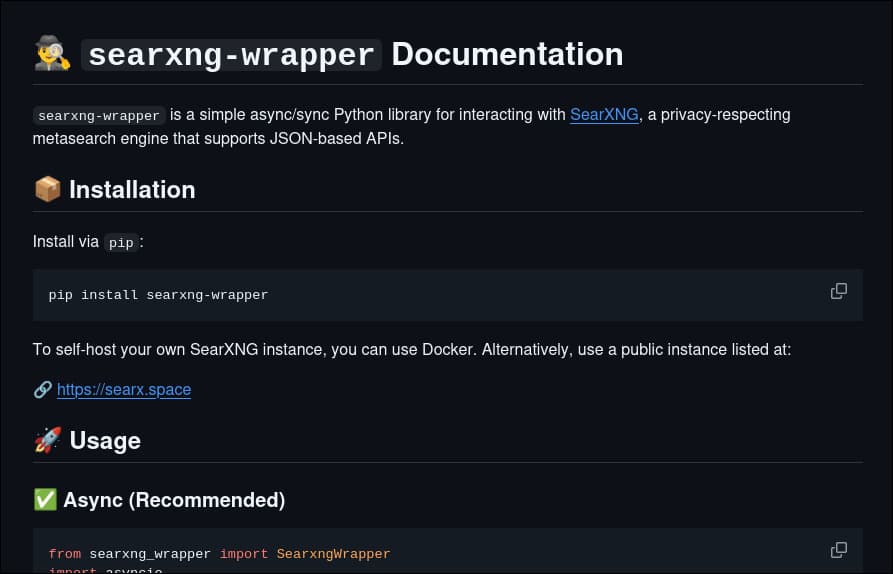This screenshot has height=574, width=893.
Task: Click the 'searxng-wrapper' code in the title
Action: coord(231,55)
